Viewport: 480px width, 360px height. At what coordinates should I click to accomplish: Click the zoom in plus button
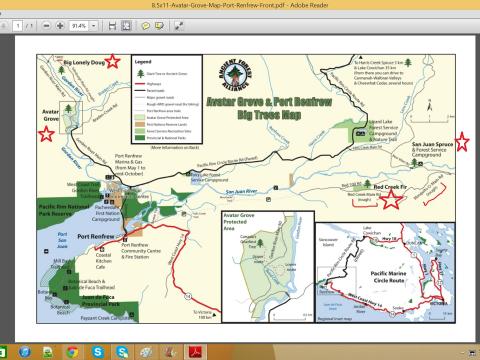pyautogui.click(x=60, y=26)
